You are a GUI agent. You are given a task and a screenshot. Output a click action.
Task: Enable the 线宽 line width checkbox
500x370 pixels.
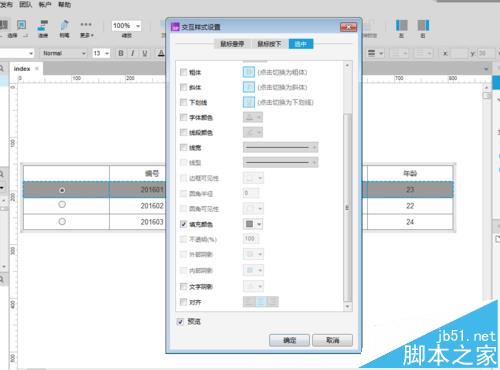(183, 147)
